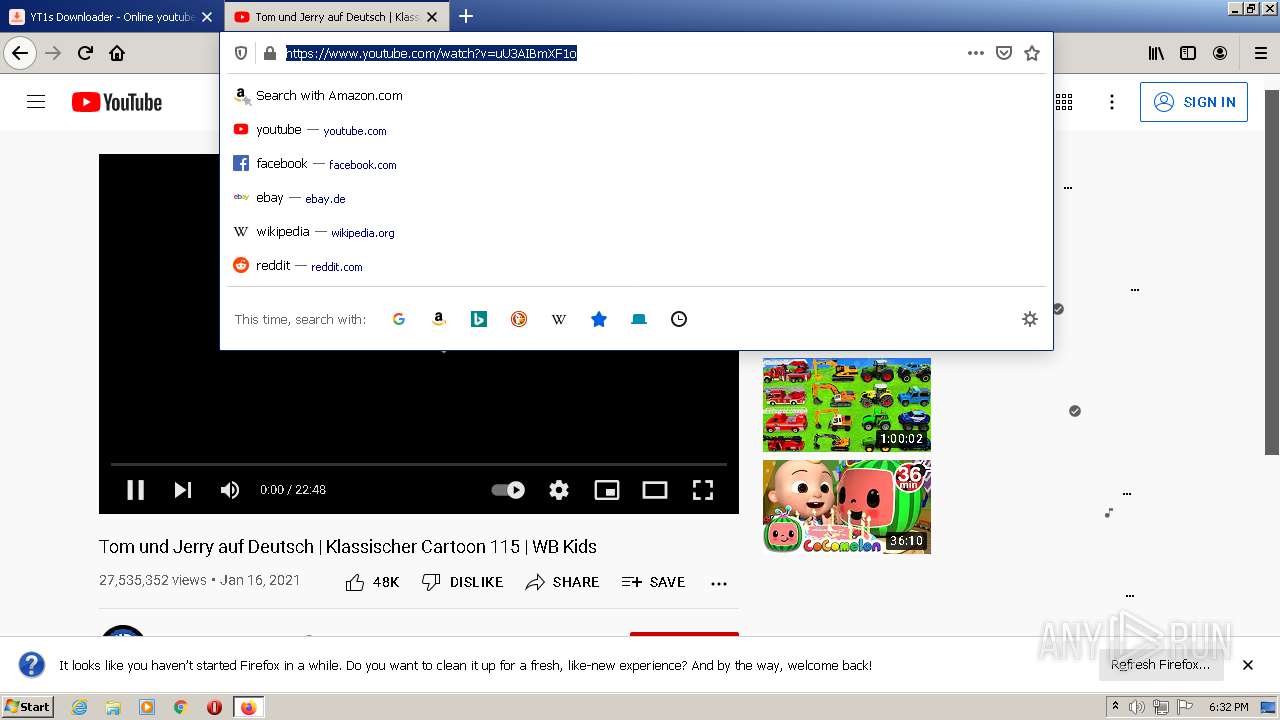Open the Library panel icon
Image resolution: width=1280 pixels, height=720 pixels.
[x=1156, y=53]
